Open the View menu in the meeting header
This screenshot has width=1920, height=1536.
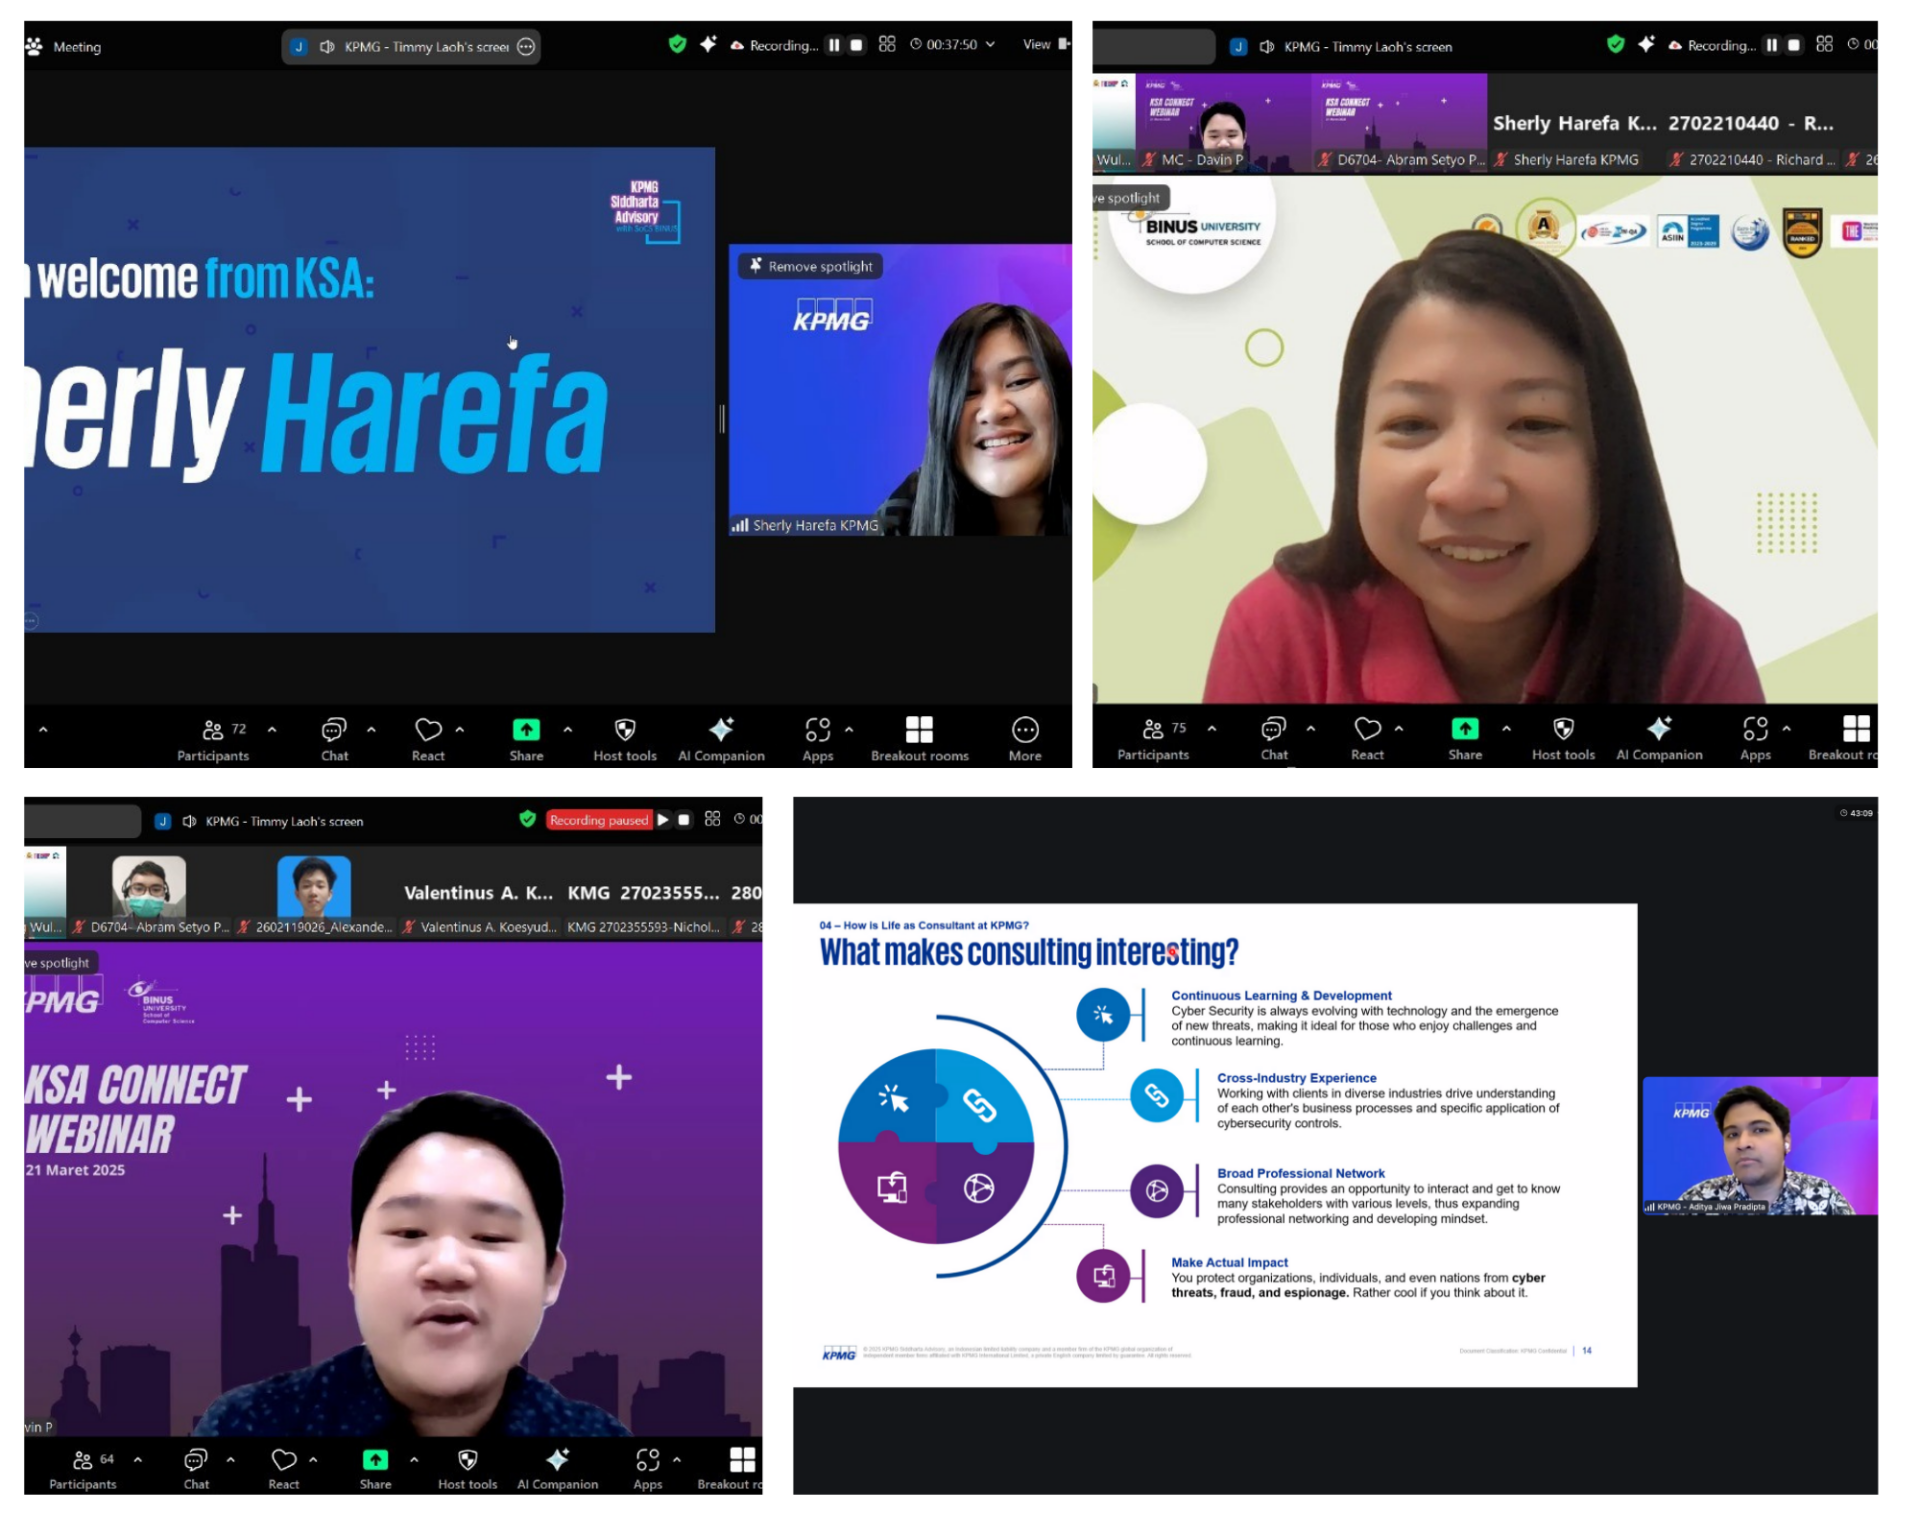[x=1037, y=44]
